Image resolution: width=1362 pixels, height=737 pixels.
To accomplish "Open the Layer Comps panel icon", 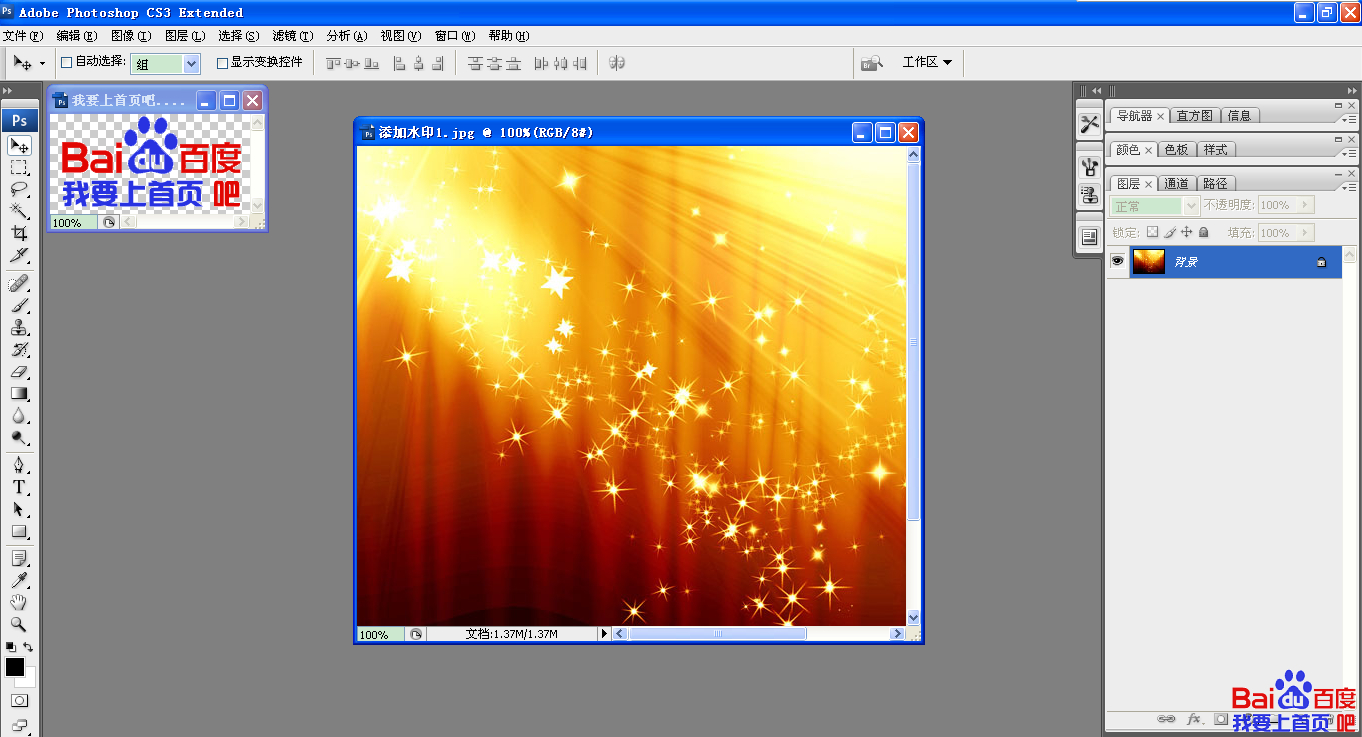I will [x=1090, y=238].
